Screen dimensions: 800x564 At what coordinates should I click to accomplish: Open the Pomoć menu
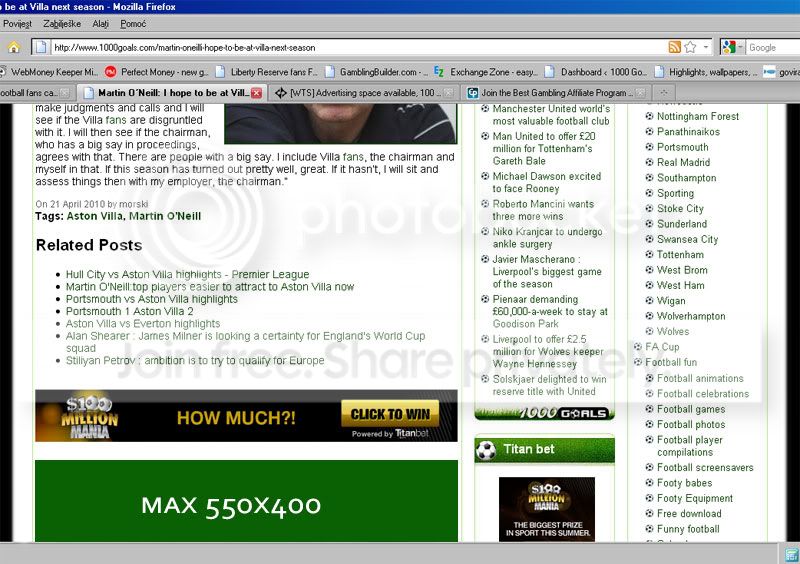tap(133, 24)
